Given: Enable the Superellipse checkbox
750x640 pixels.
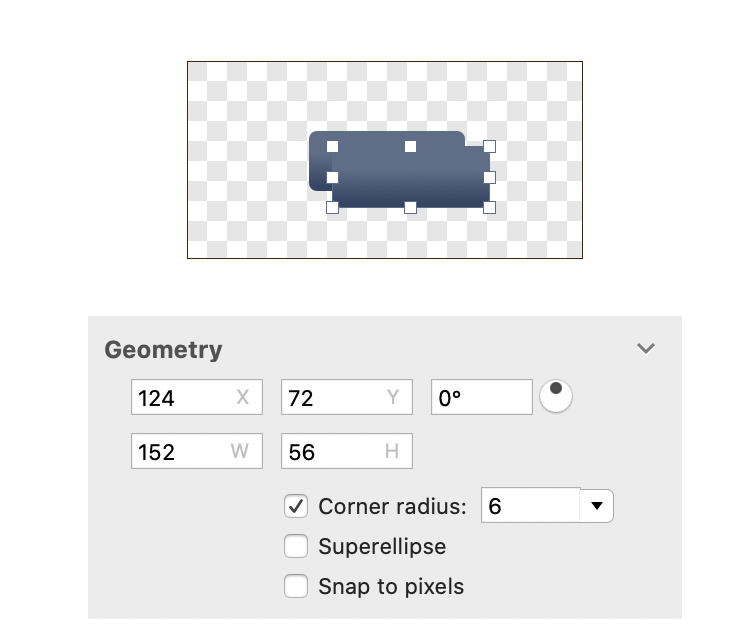Looking at the screenshot, I should (x=296, y=546).
